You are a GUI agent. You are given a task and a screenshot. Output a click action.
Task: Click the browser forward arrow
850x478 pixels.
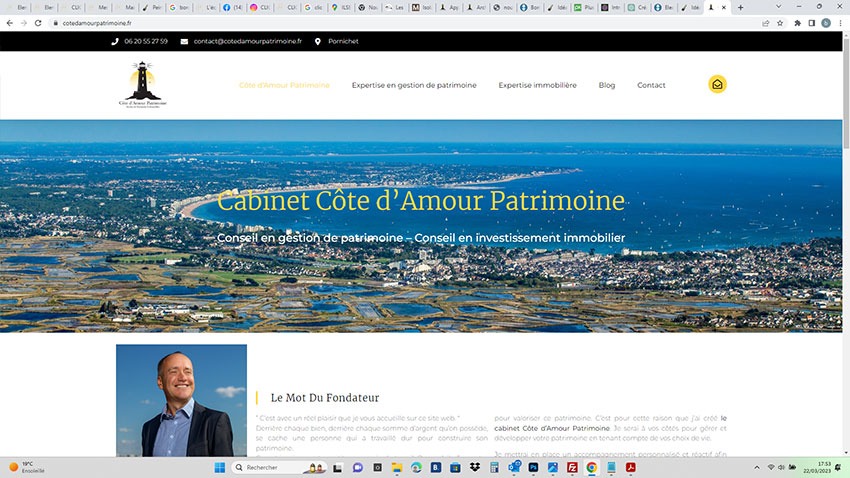coord(24,23)
